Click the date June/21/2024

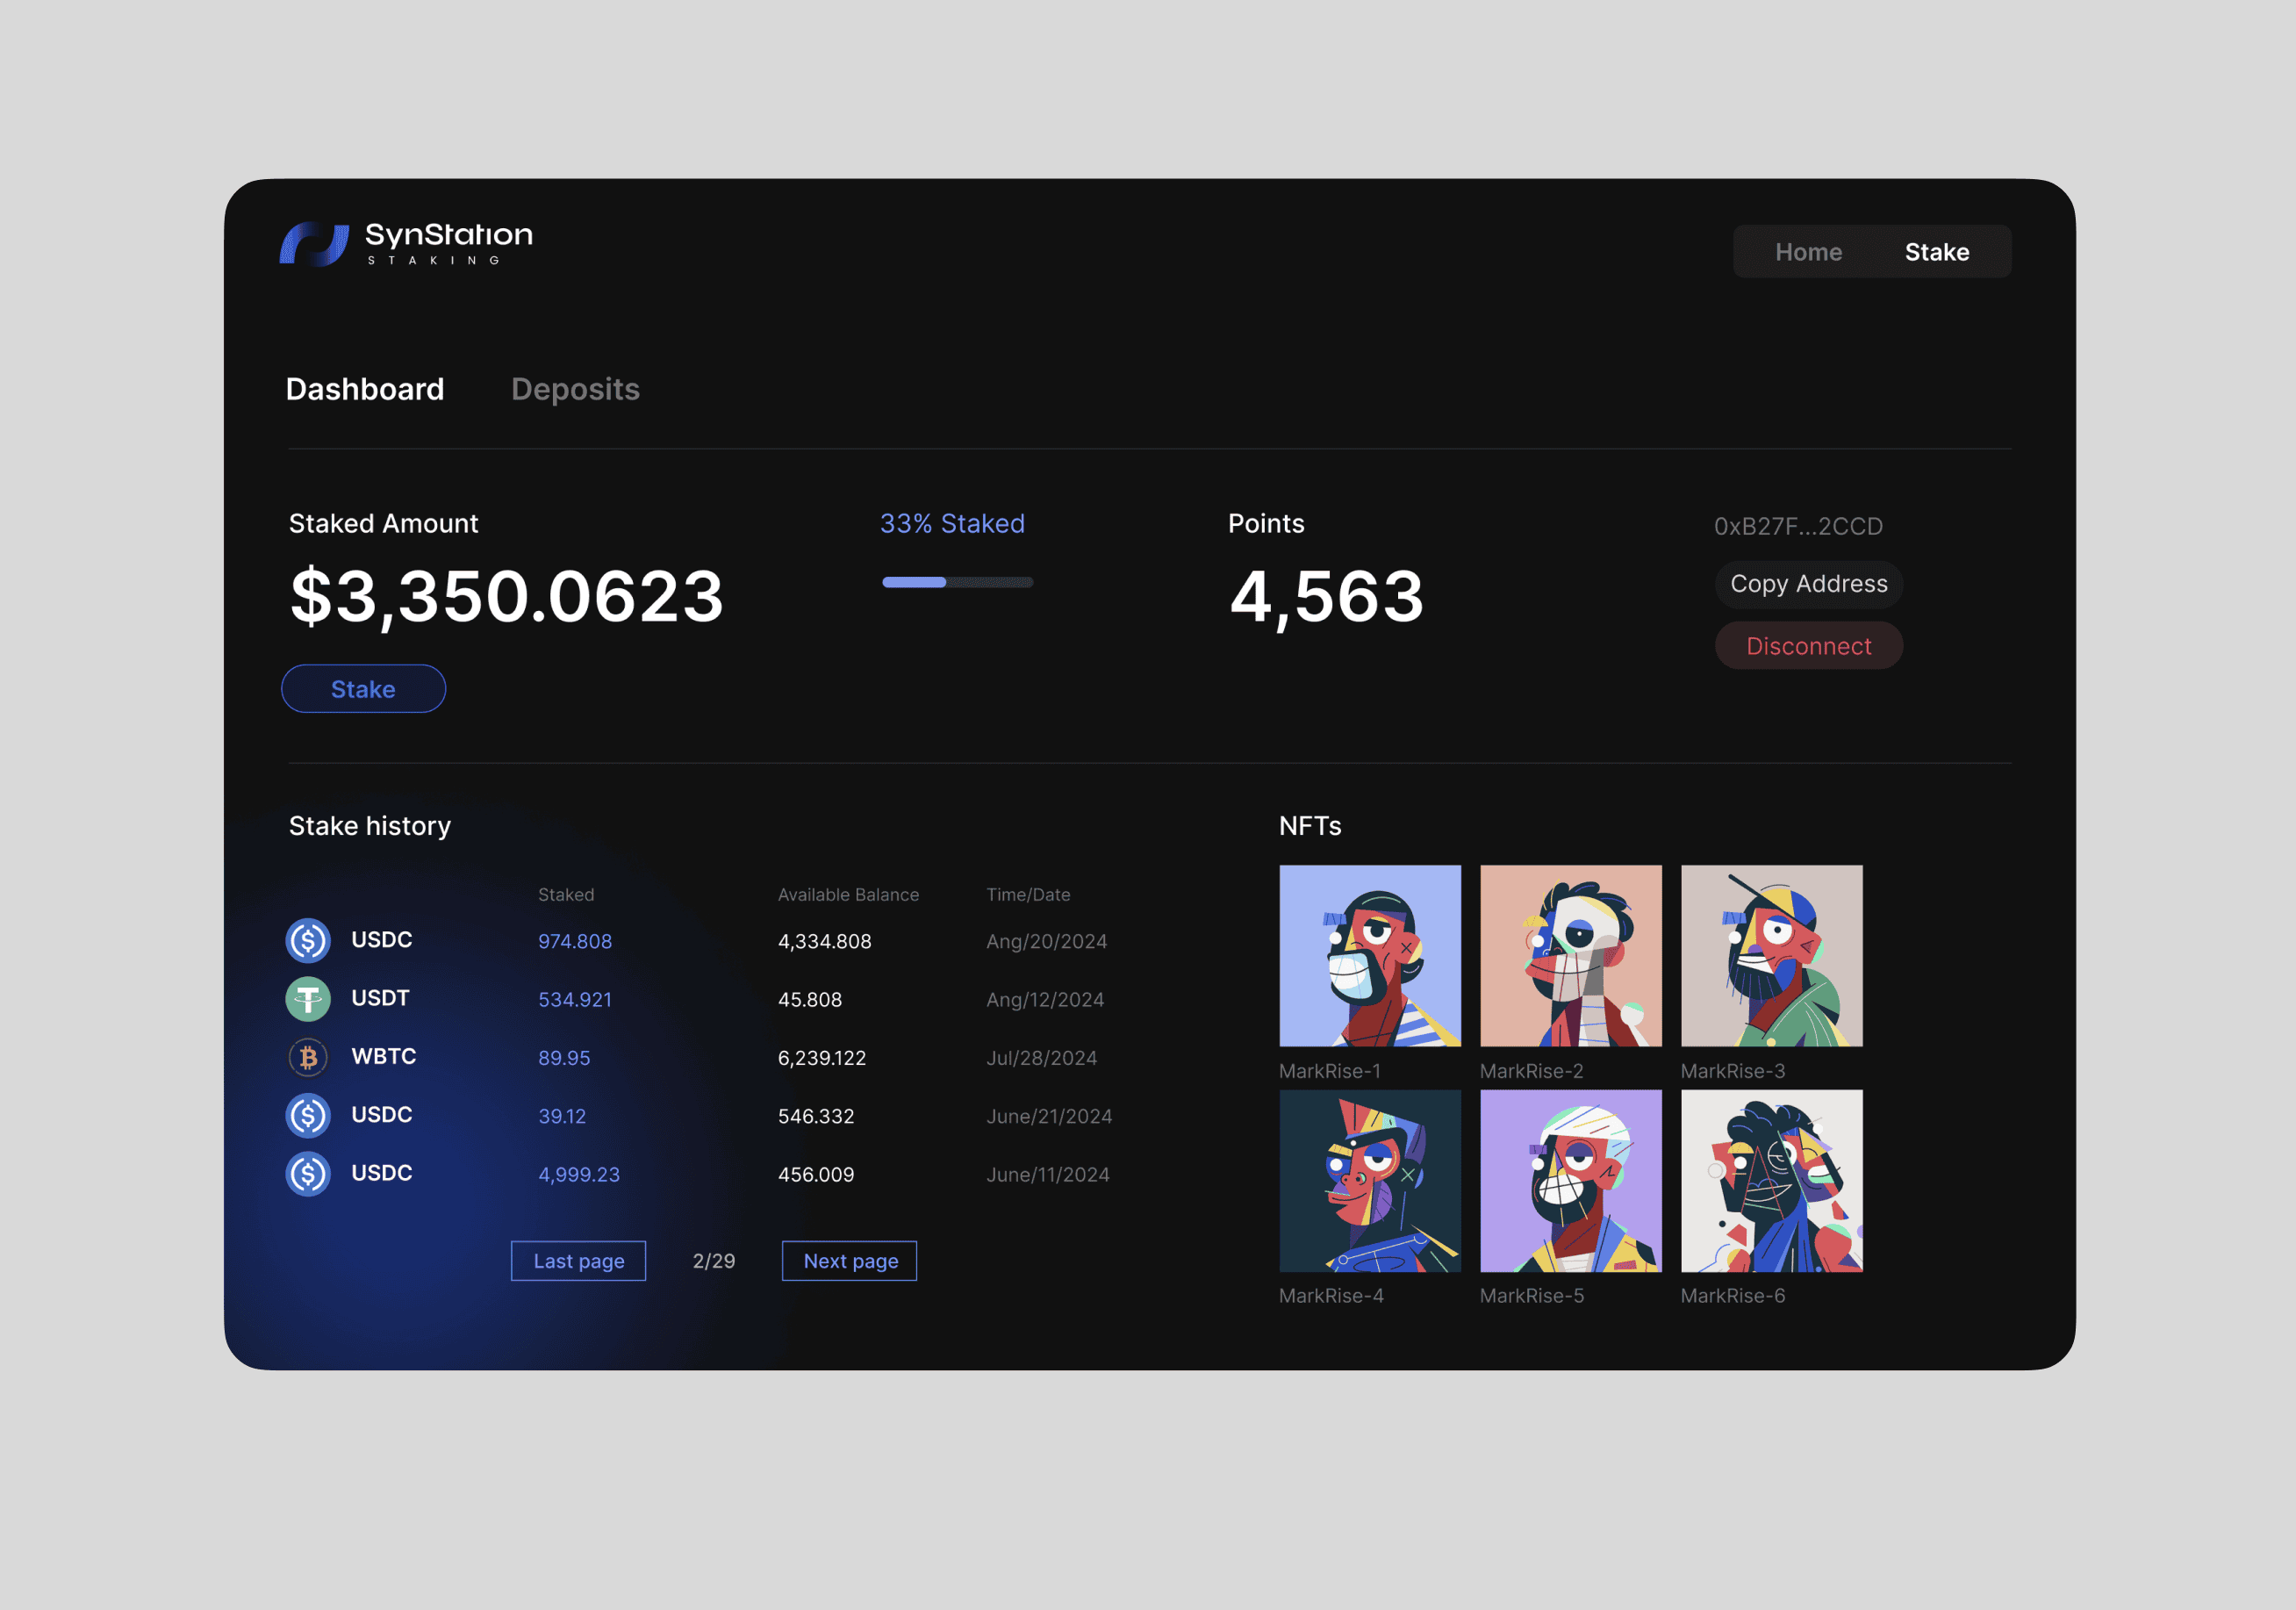click(1049, 1116)
